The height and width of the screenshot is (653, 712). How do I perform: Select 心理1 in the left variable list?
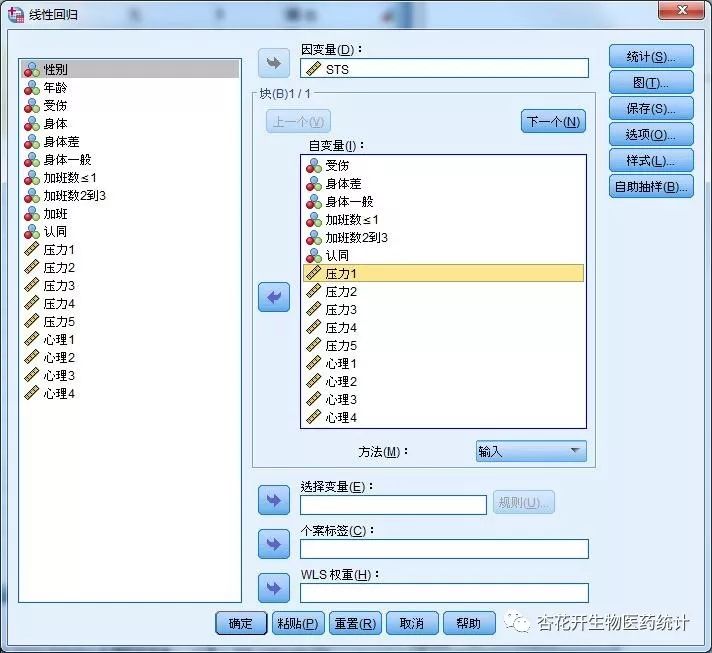pyautogui.click(x=130, y=340)
